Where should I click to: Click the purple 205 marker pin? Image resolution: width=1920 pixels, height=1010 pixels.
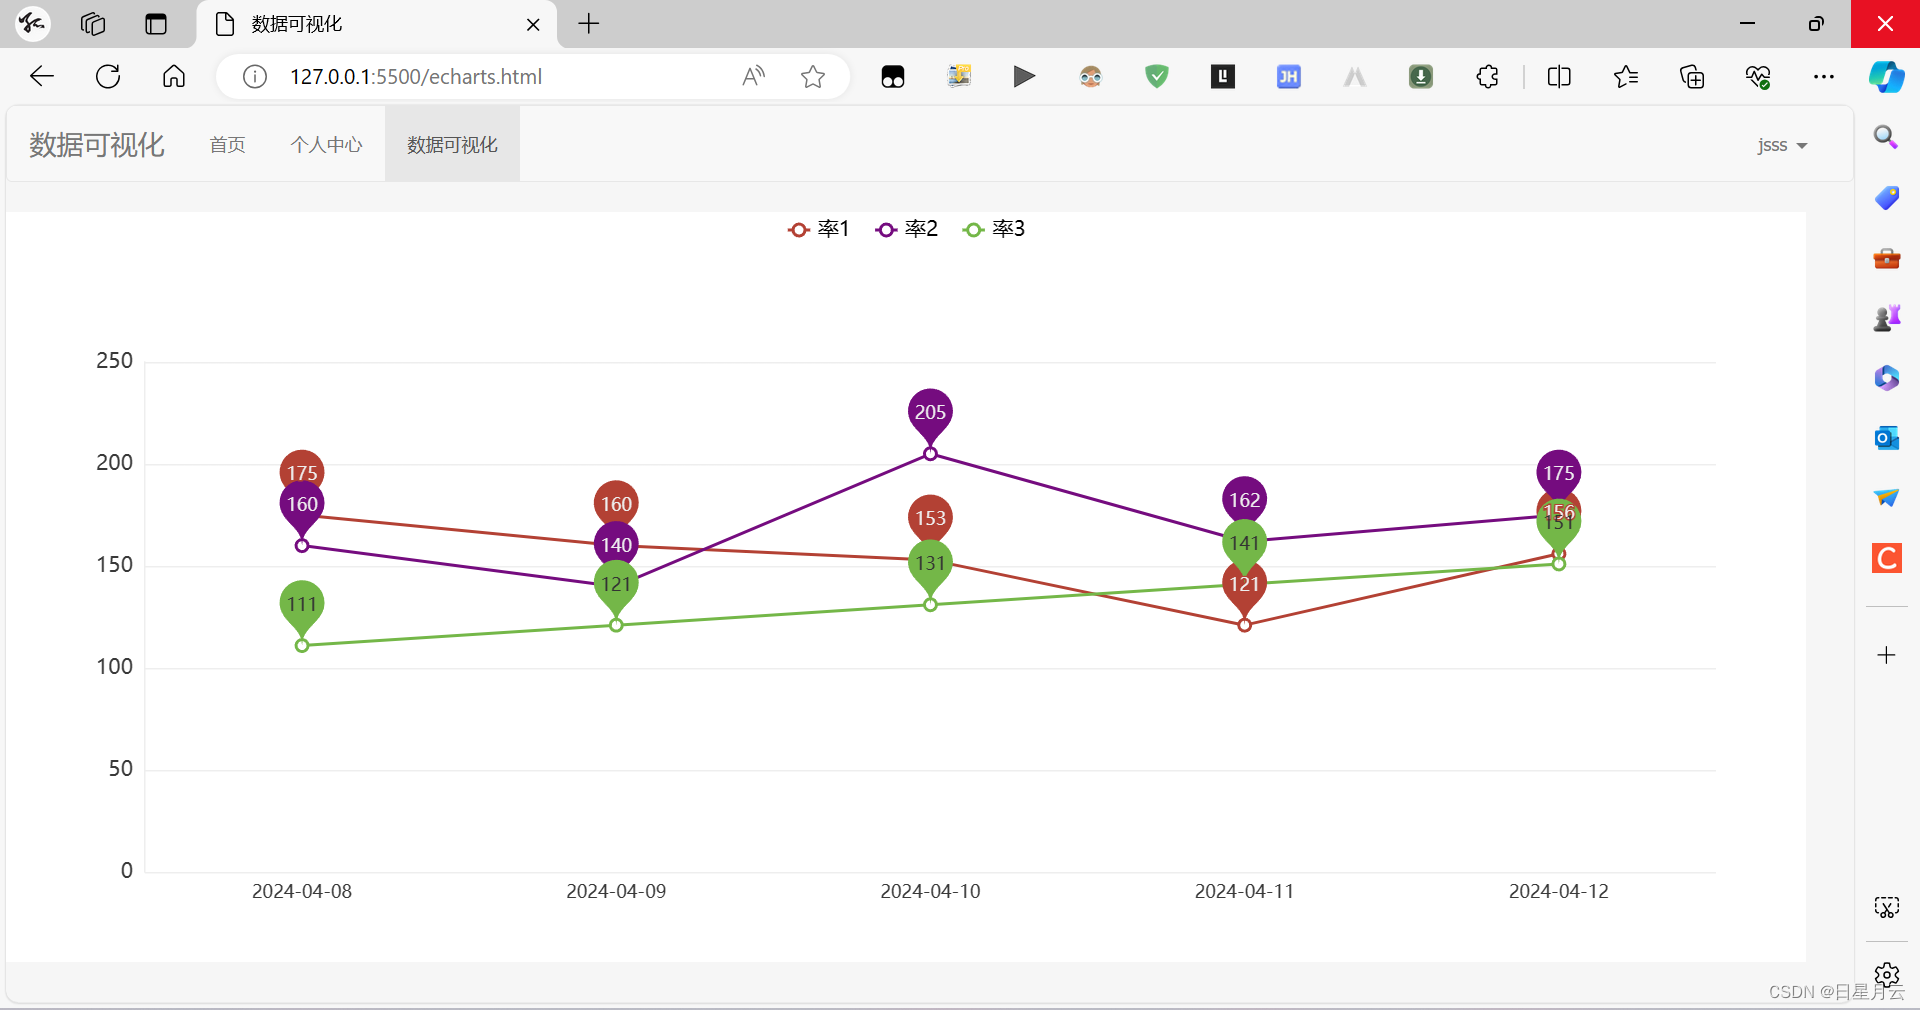[930, 415]
